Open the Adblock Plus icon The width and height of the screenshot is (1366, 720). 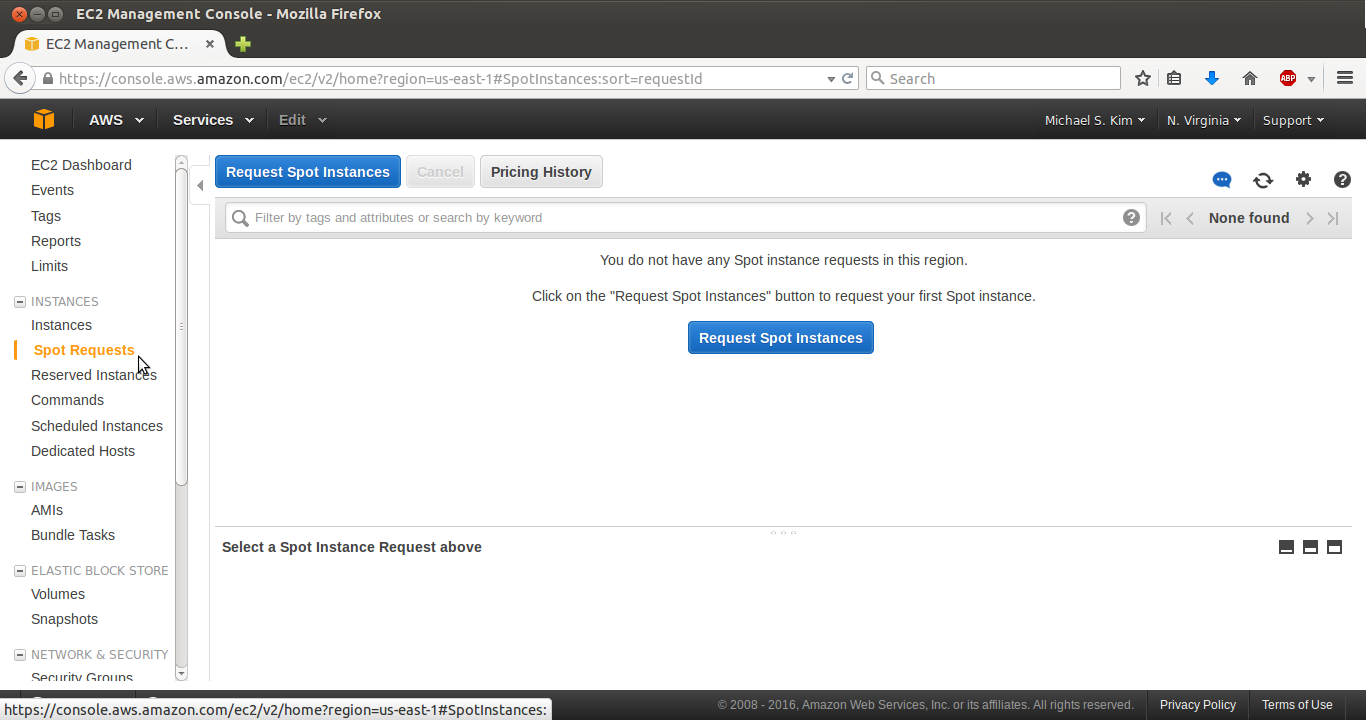point(1288,78)
